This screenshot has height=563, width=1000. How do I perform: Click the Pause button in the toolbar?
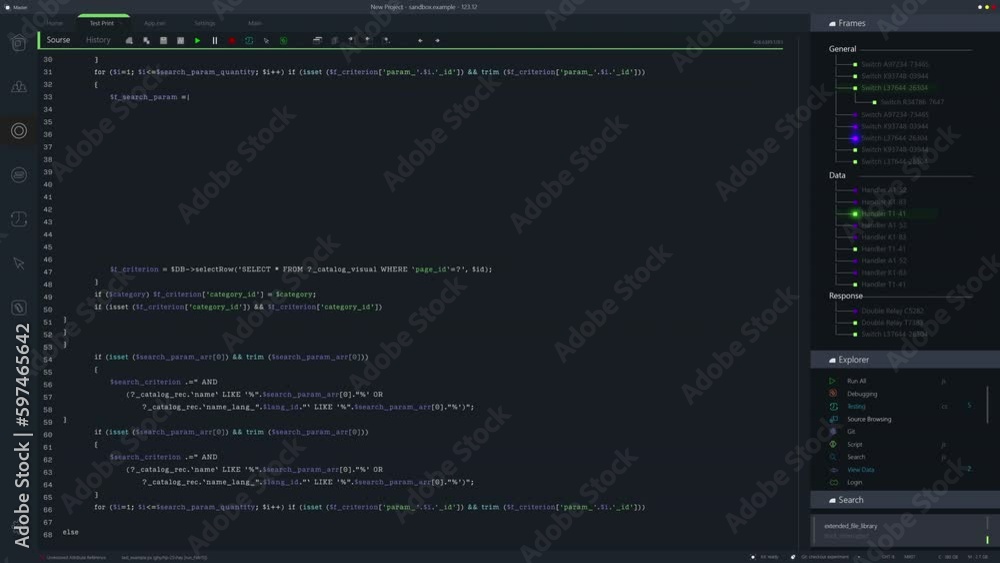point(215,40)
